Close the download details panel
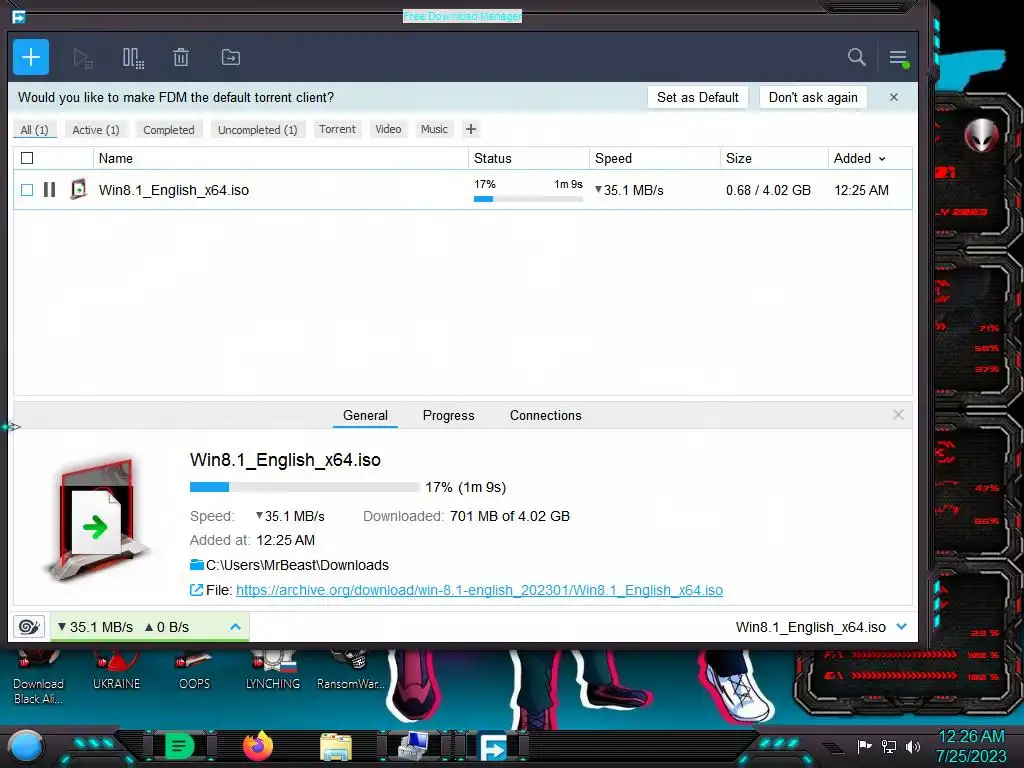 point(899,415)
